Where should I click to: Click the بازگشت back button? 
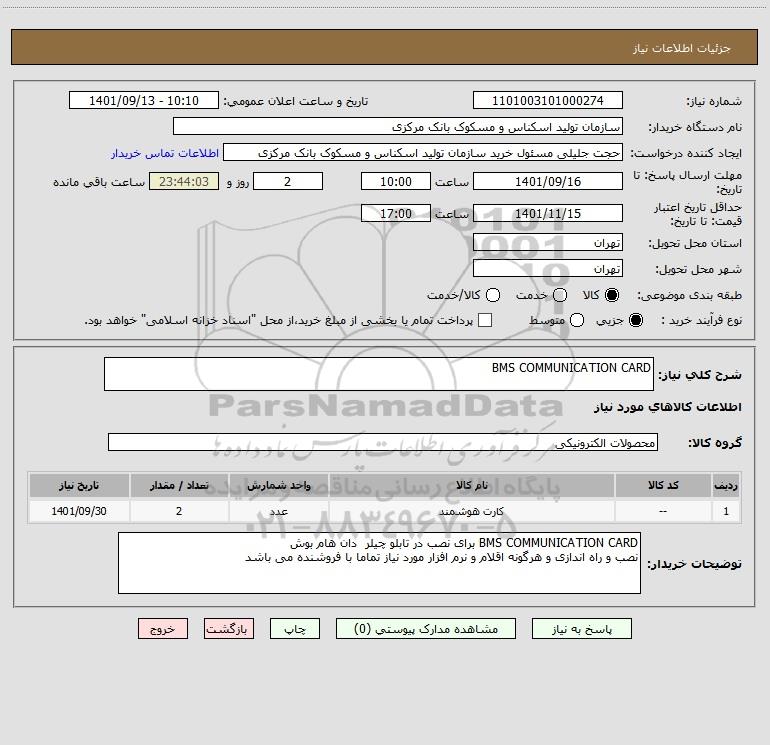[229, 629]
